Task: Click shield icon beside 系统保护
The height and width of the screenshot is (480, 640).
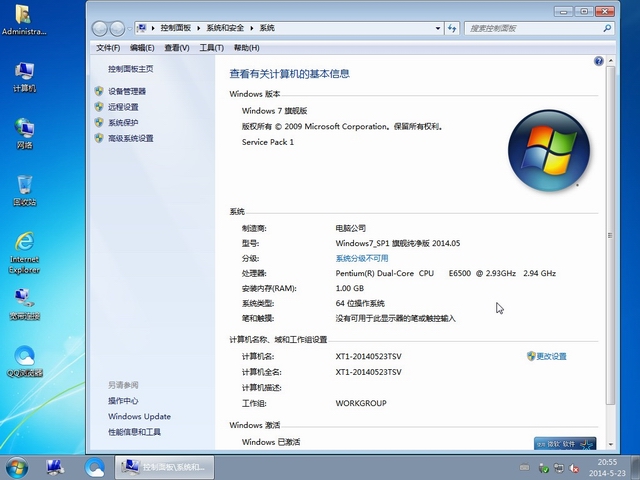Action: [x=99, y=122]
